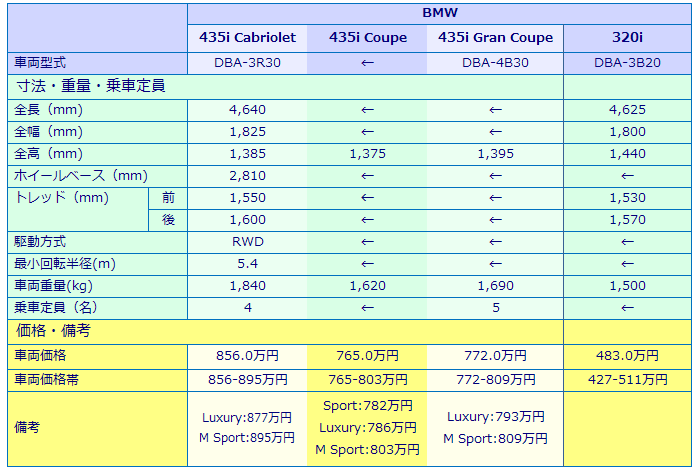Click the トレッド (mm) row label

coord(78,209)
